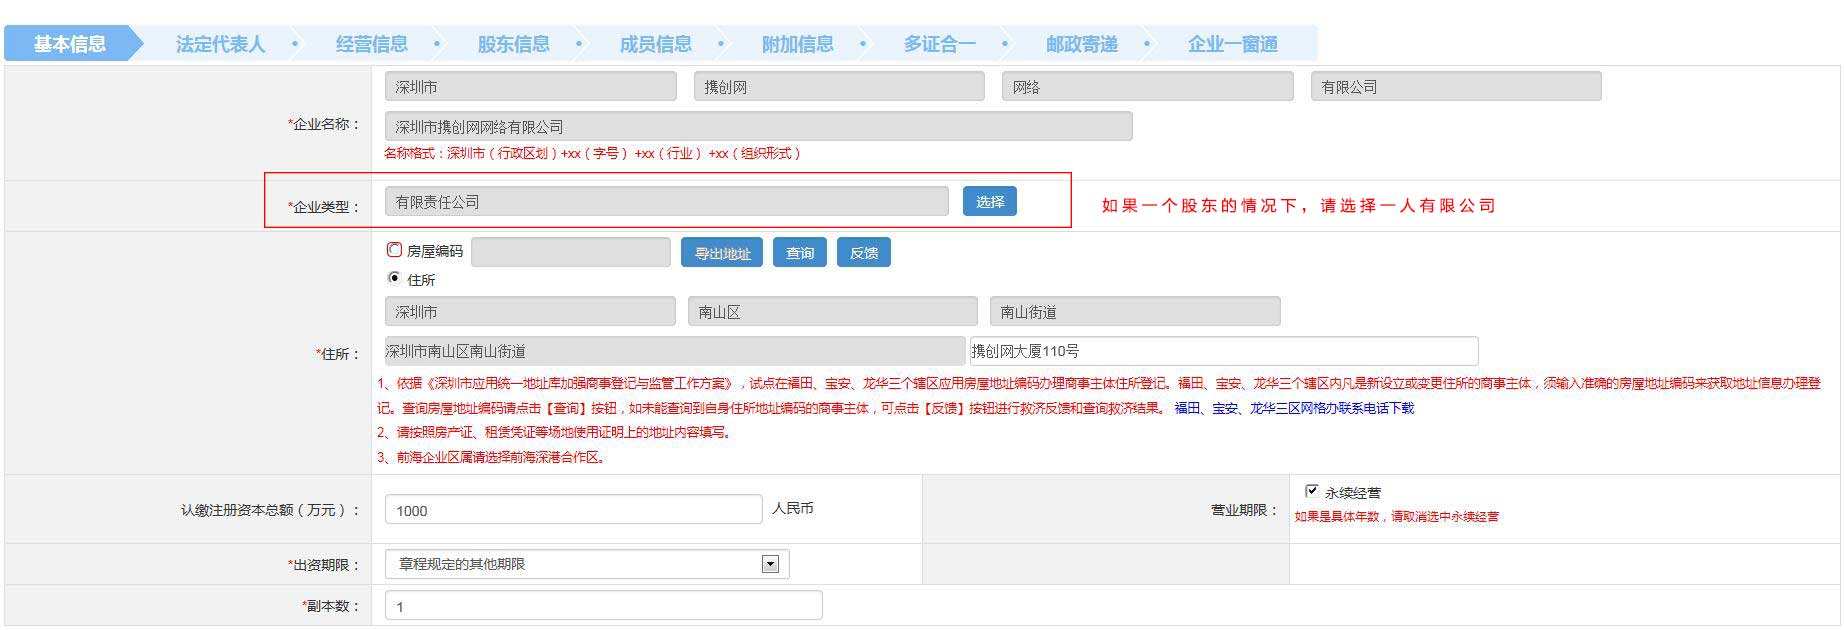Open the 出资期限 dropdown arrow
1845x630 pixels.
(770, 564)
